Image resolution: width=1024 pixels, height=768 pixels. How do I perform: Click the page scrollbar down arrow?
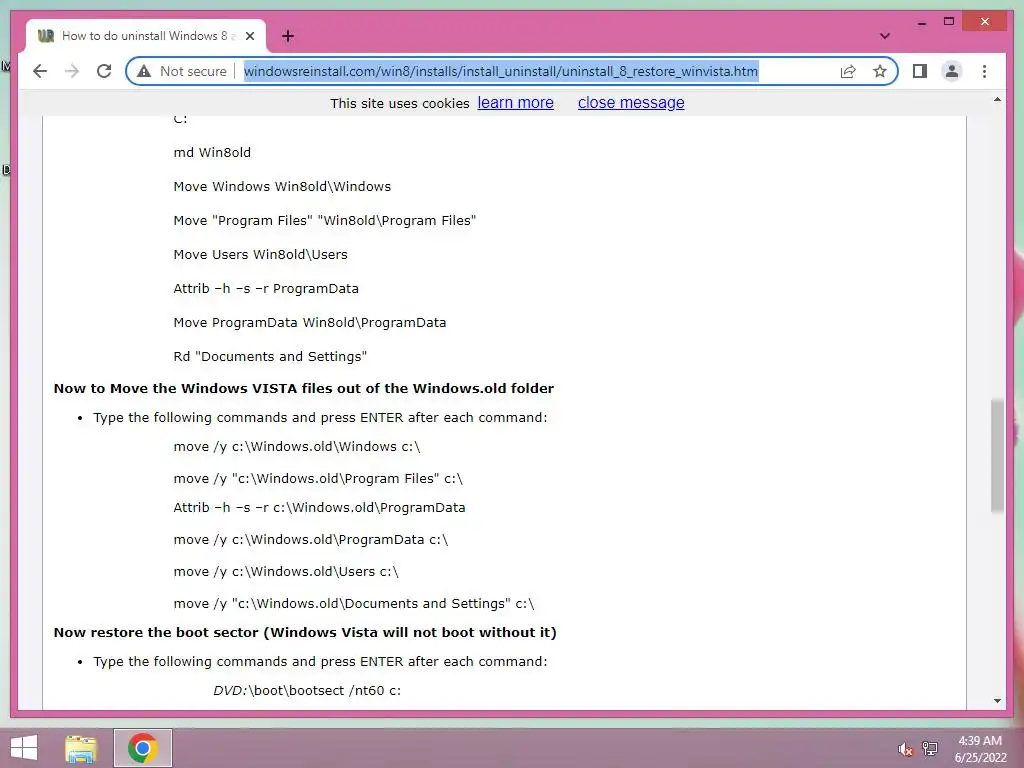click(997, 701)
